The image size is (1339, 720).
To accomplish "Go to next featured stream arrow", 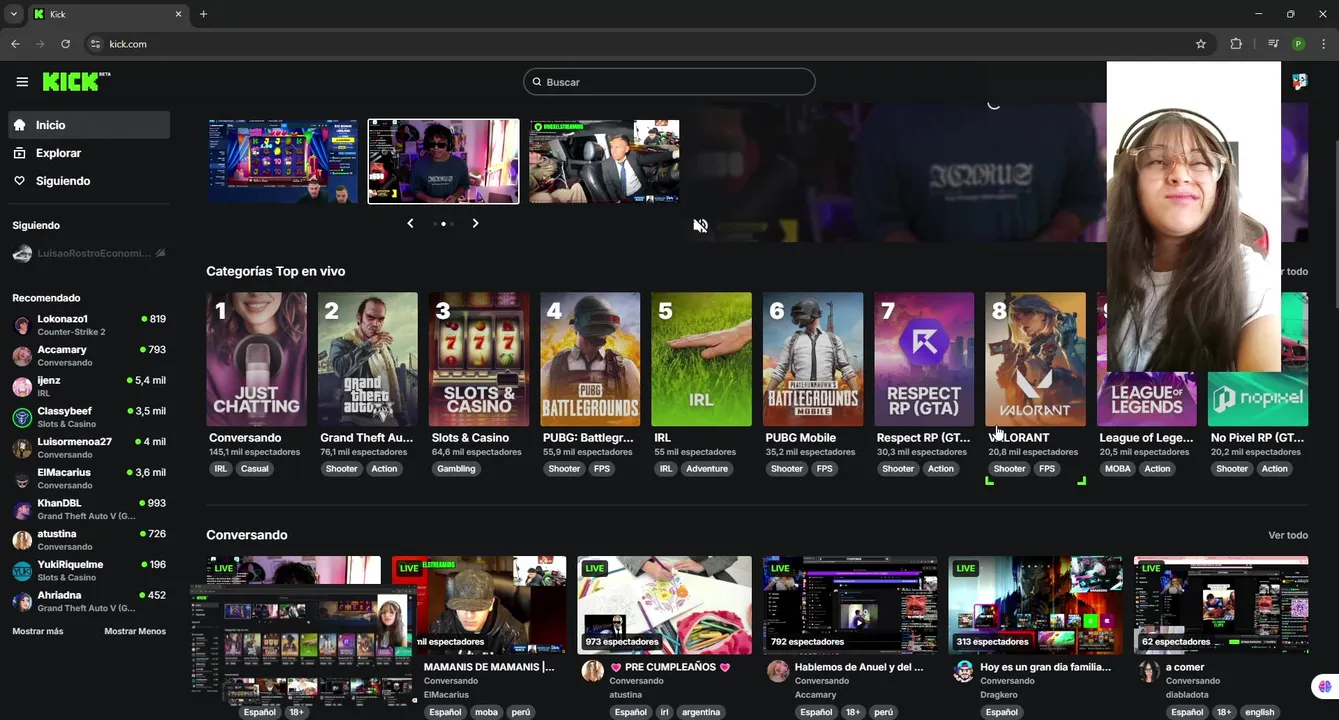I will point(475,223).
